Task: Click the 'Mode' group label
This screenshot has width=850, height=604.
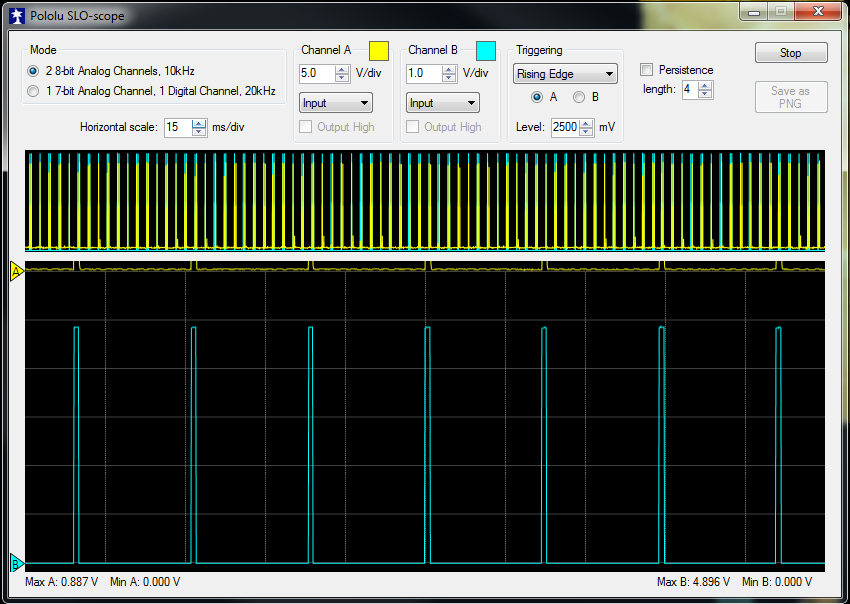Action: point(43,50)
